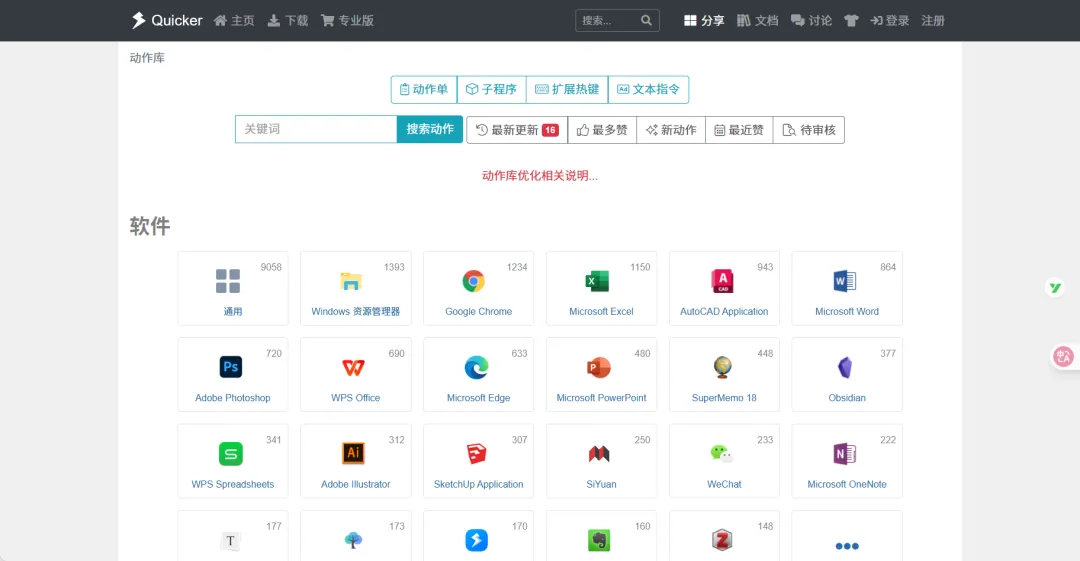Switch to the 动作单 tab
Viewport: 1080px width, 561px height.
coord(424,90)
